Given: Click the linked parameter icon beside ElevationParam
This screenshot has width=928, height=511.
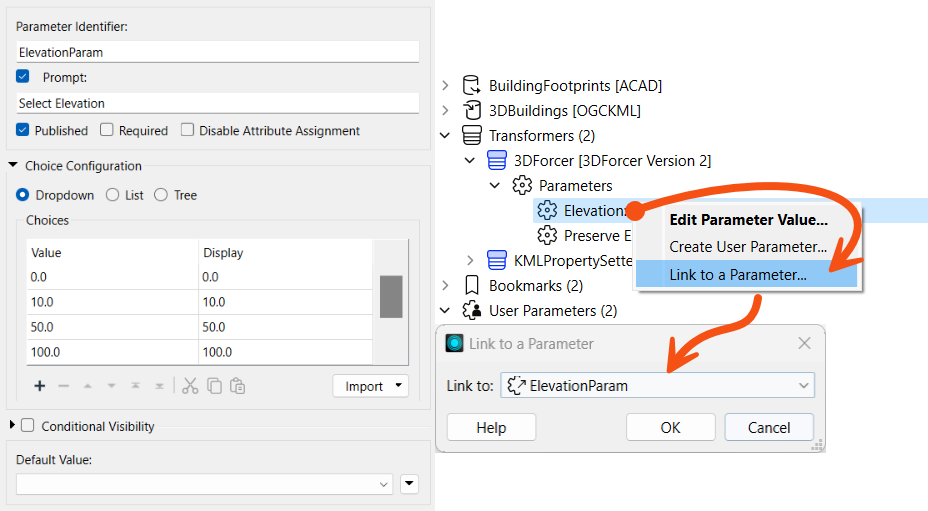Looking at the screenshot, I should (x=516, y=385).
